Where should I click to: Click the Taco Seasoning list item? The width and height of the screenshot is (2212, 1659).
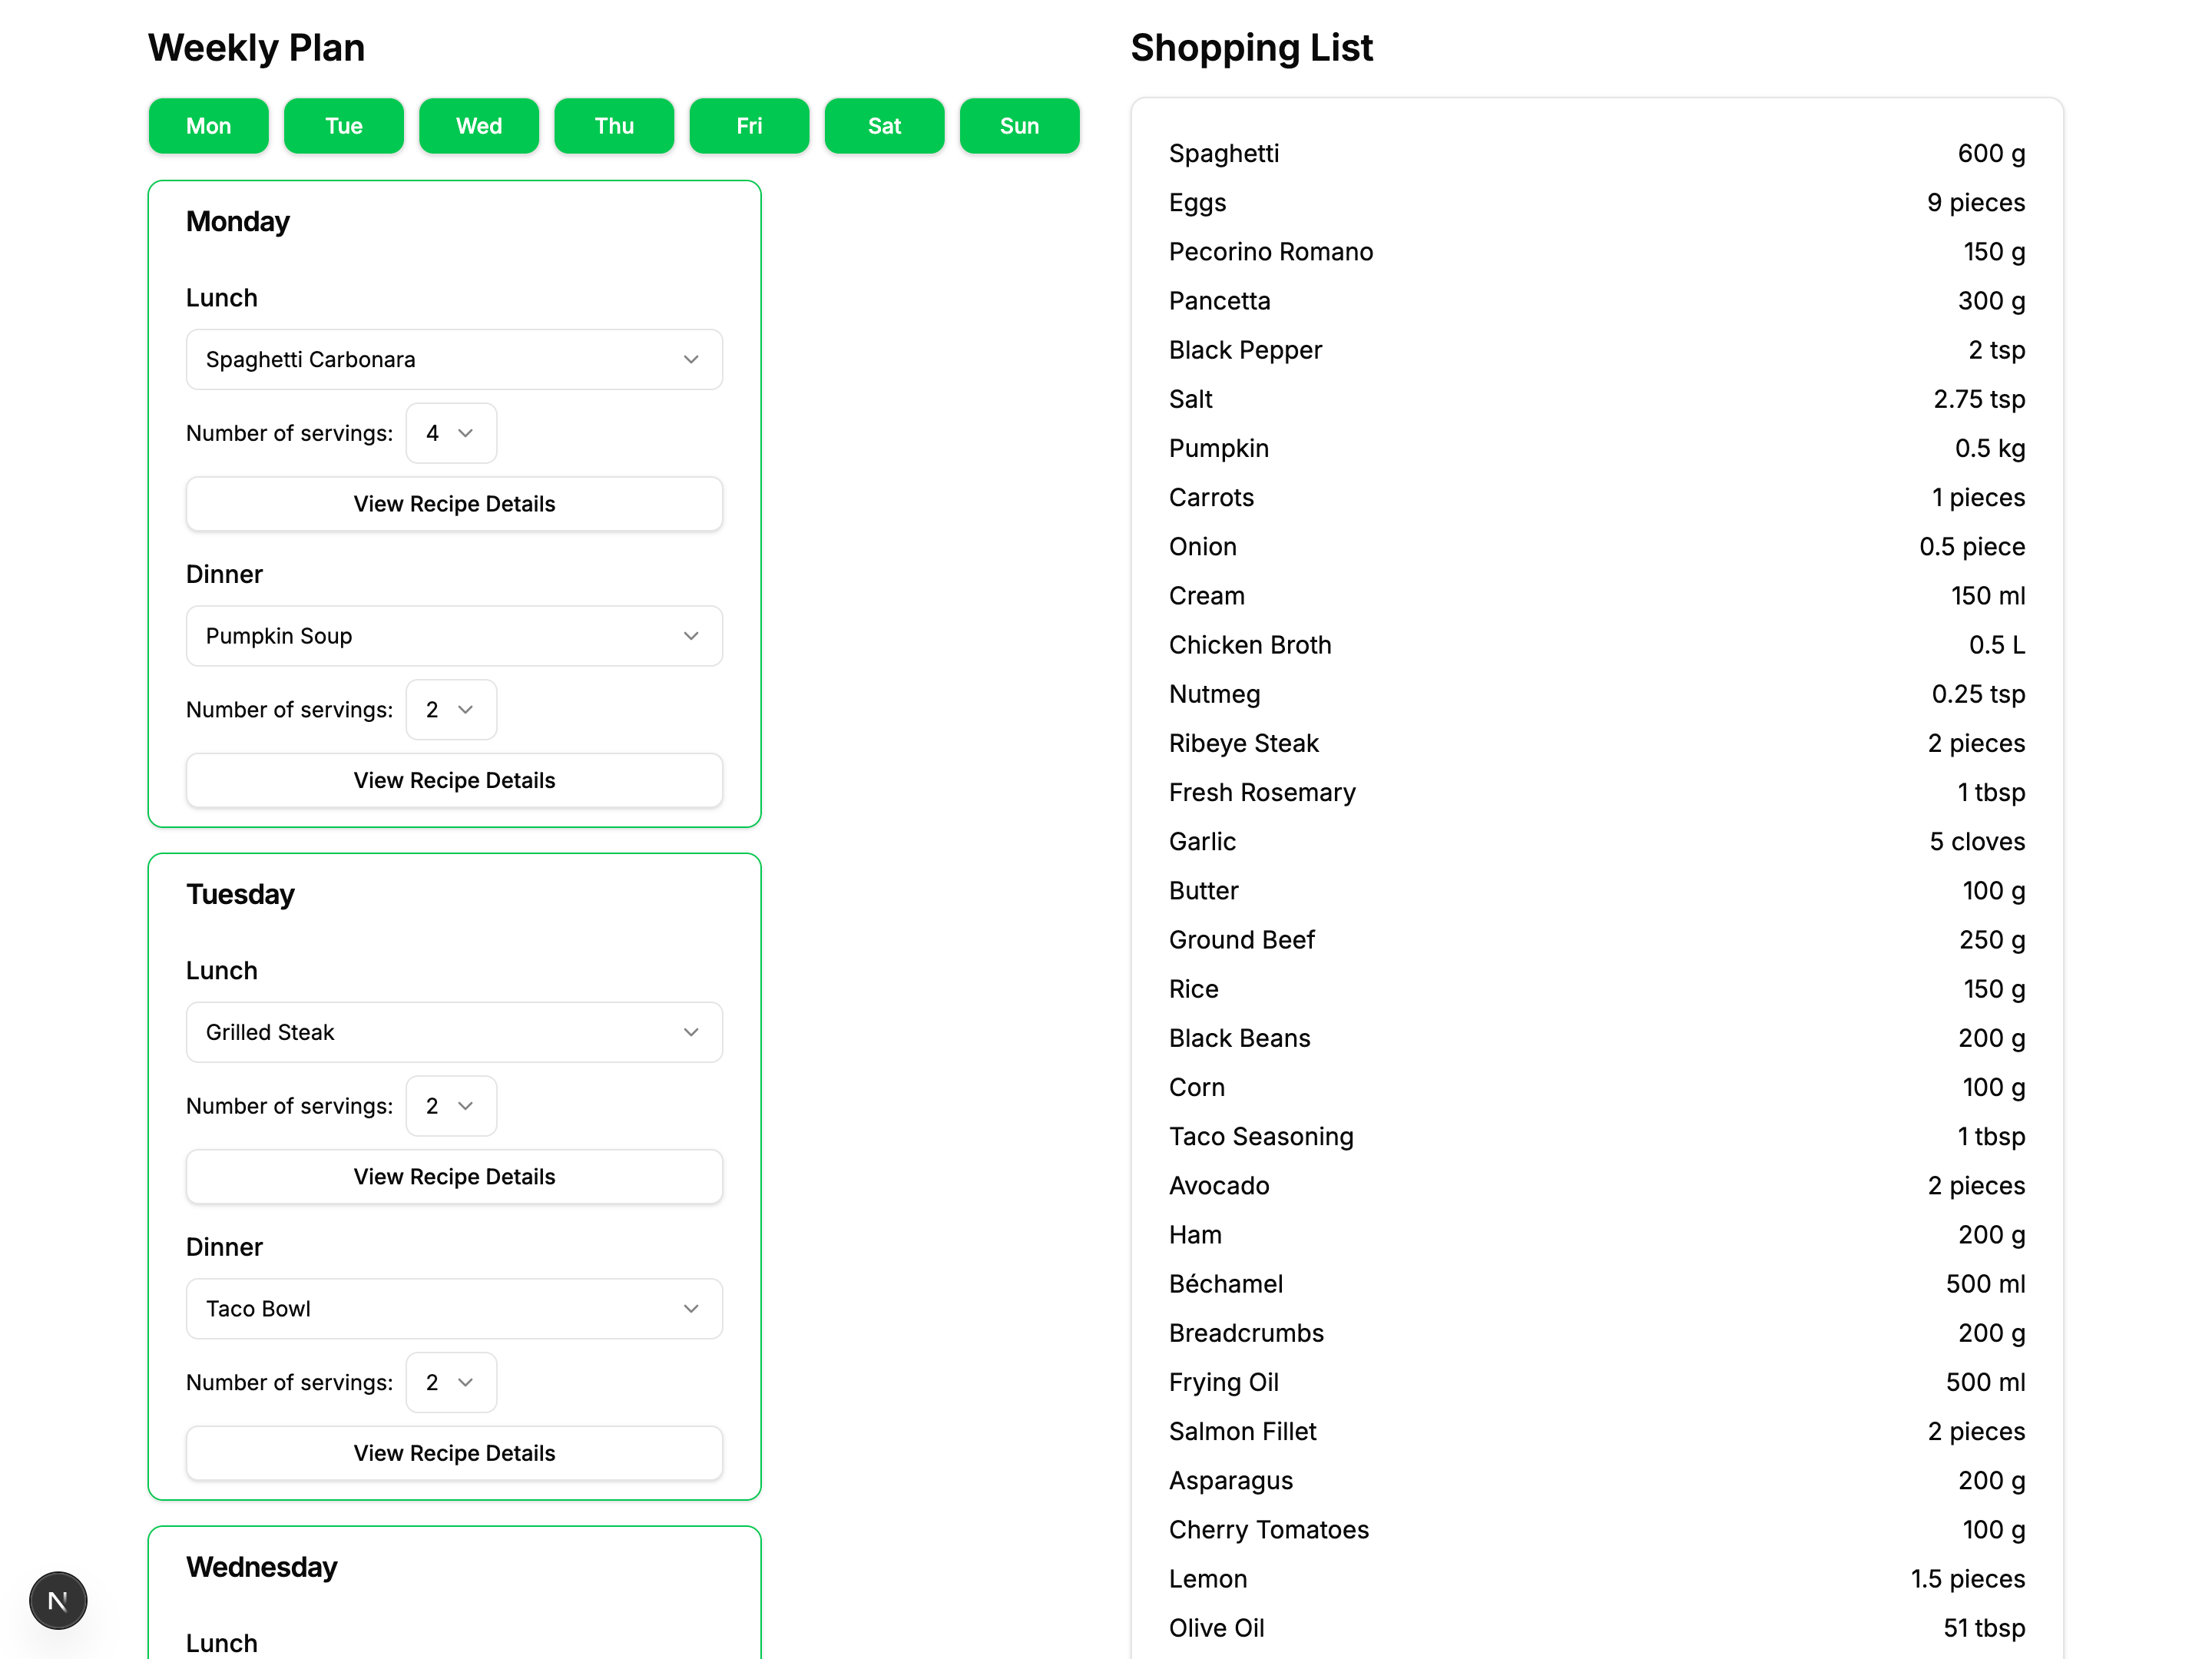1596,1136
